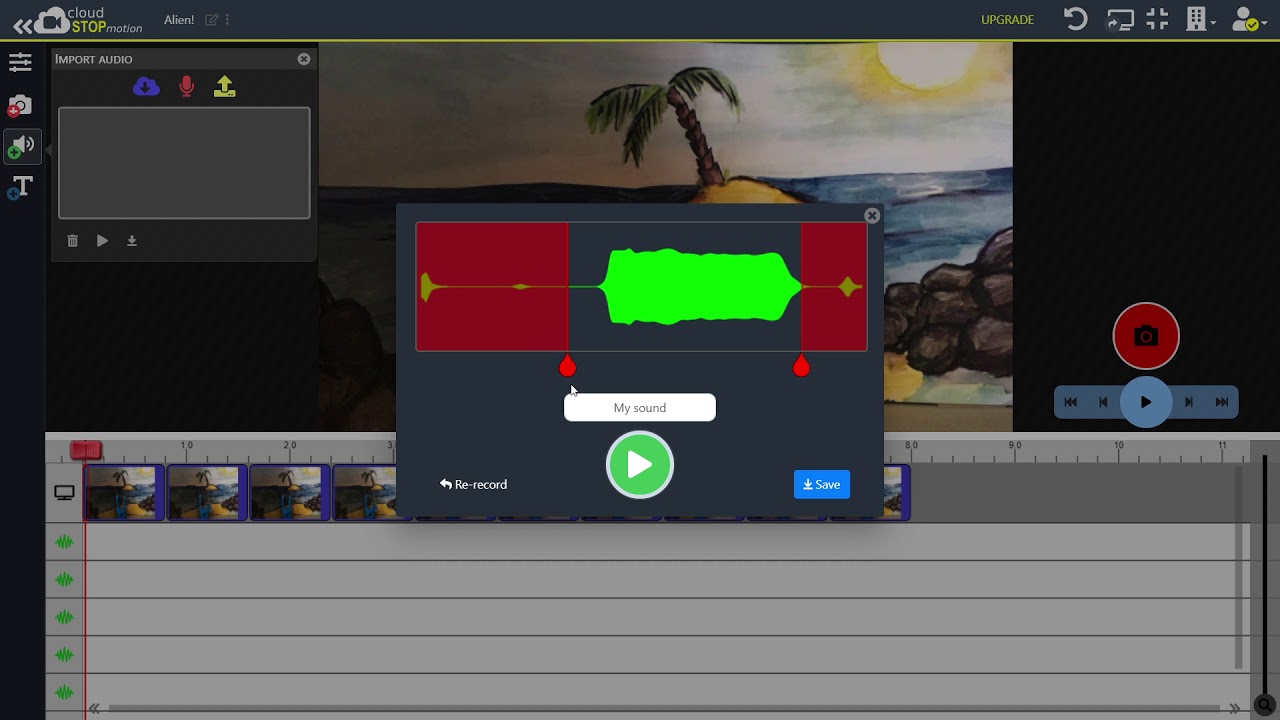Play the animation with blue play button
1280x720 pixels.
pyautogui.click(x=1146, y=402)
